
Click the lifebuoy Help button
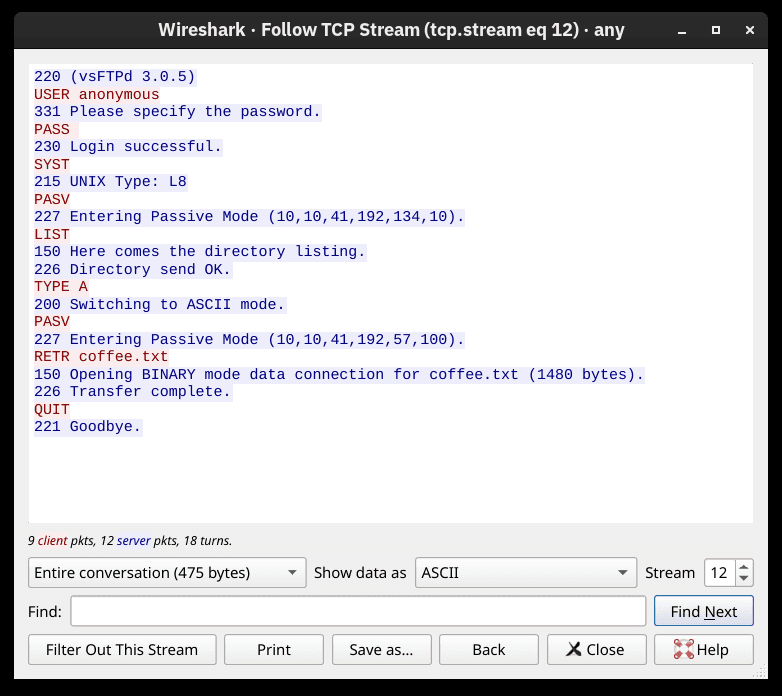click(x=703, y=649)
